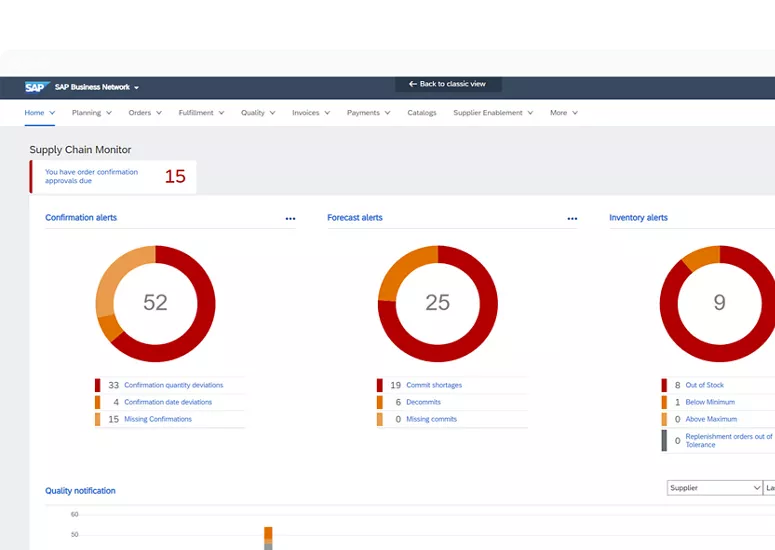Screen dimensions: 775x550
Task: Open Forecast alerts three-dot menu
Action: pos(572,218)
